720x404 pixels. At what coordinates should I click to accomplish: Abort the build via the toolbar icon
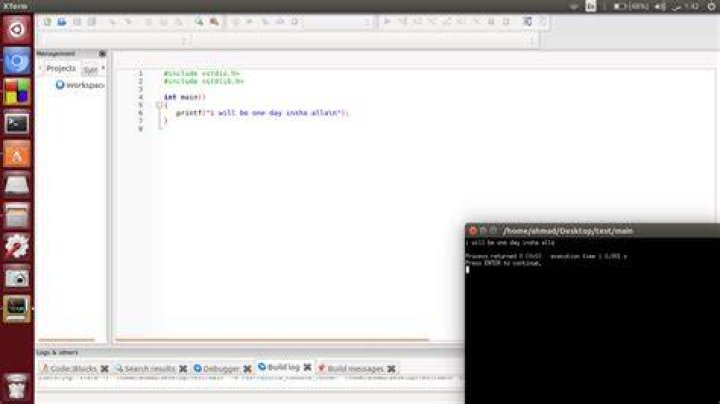[295, 22]
